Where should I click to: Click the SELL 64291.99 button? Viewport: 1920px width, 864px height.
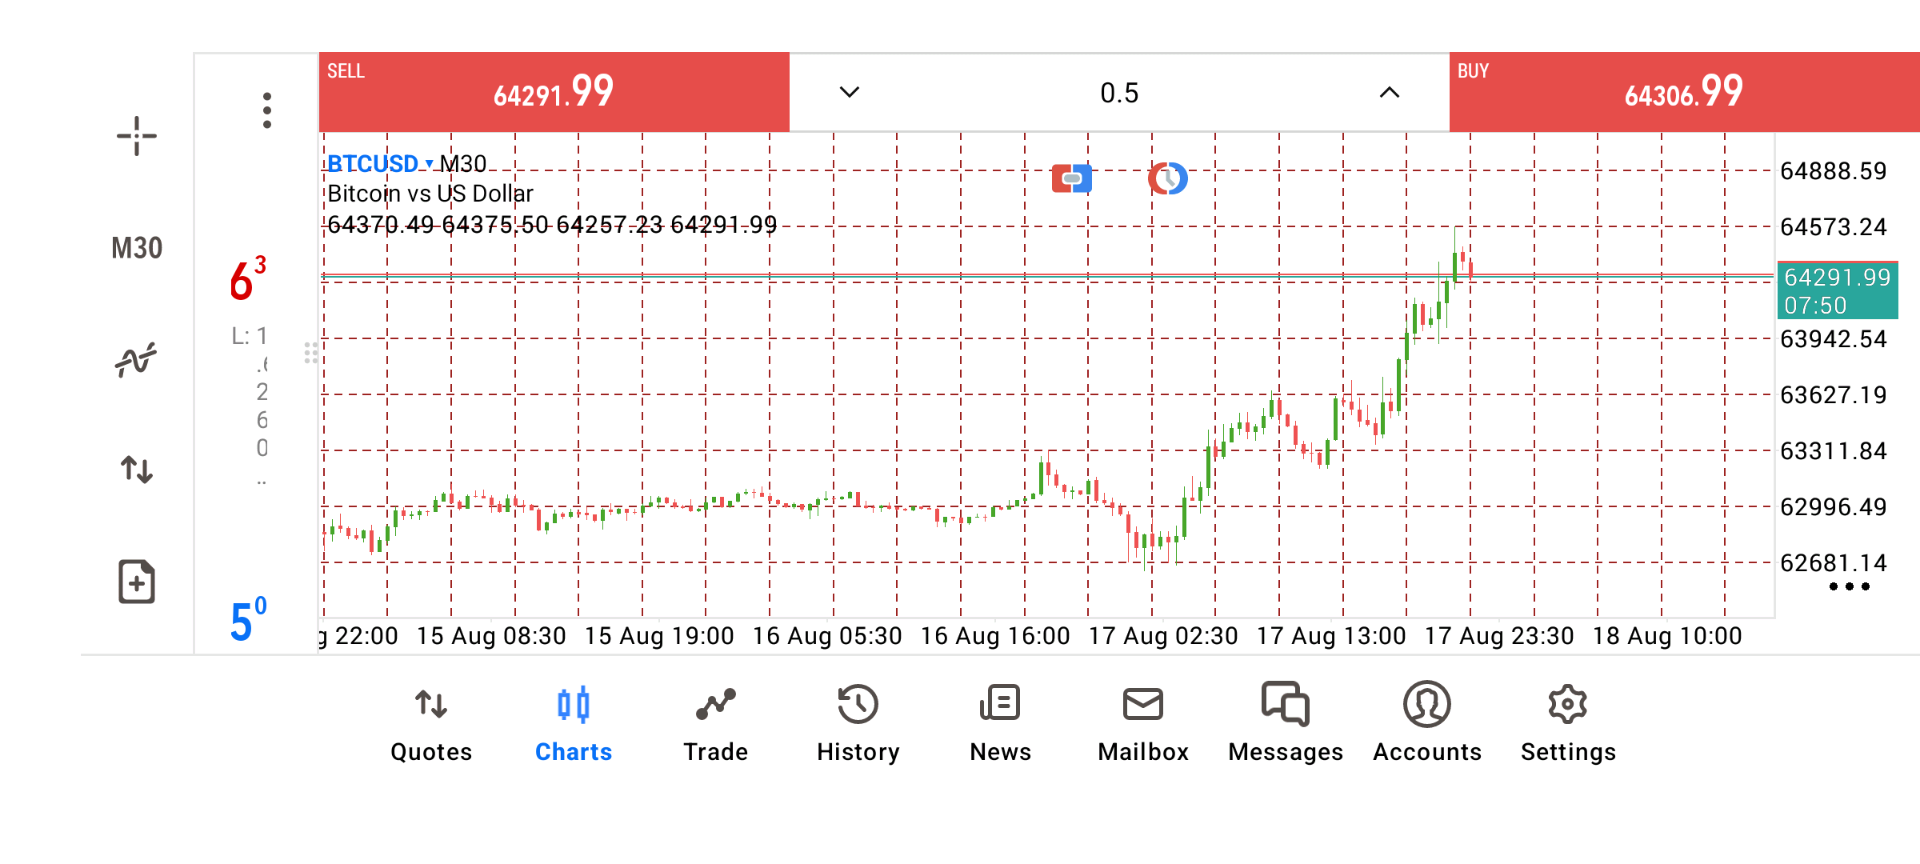(554, 92)
